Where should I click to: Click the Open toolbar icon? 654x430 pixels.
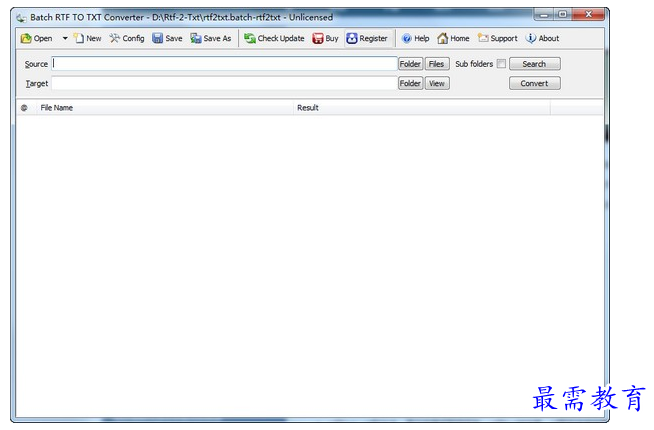pos(26,38)
